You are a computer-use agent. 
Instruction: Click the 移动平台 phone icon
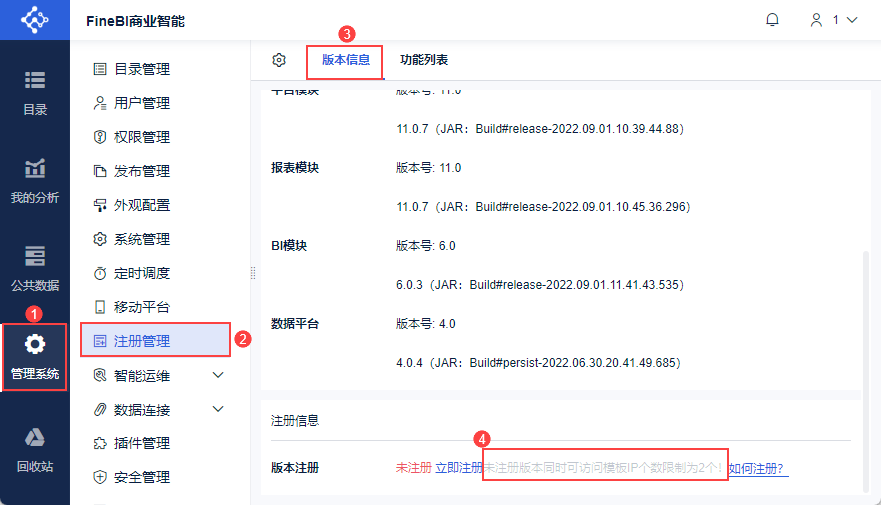100,307
